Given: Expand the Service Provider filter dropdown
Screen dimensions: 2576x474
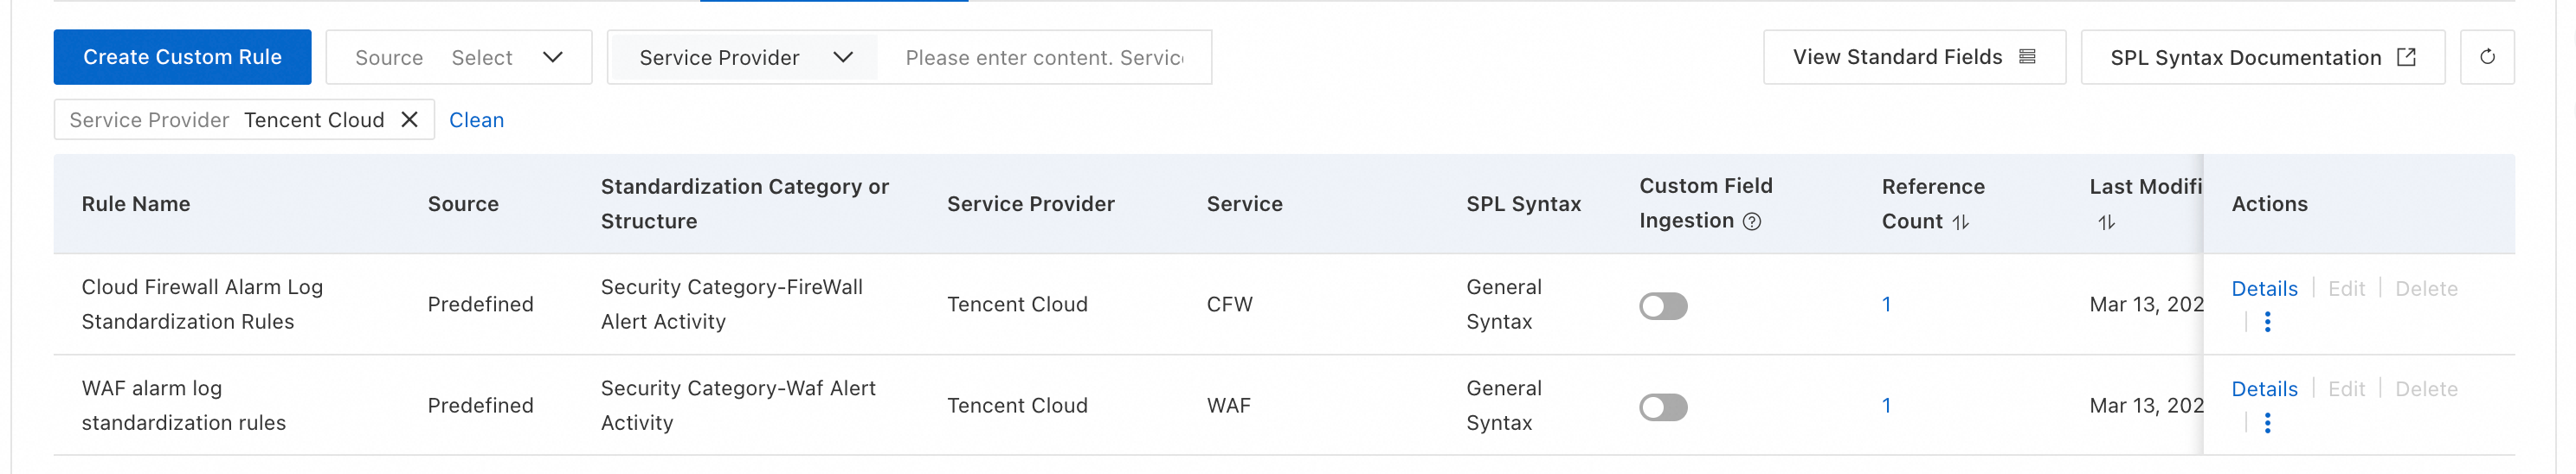Looking at the screenshot, I should click(x=744, y=58).
